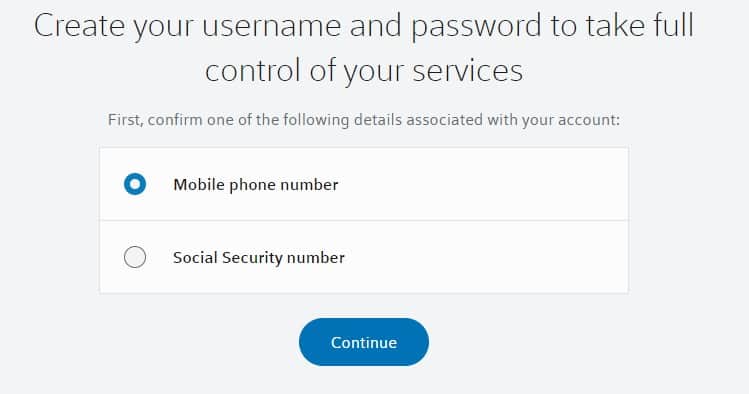This screenshot has height=394, width=749.
Task: Proceed by clicking the blue Continue pill
Action: [364, 342]
